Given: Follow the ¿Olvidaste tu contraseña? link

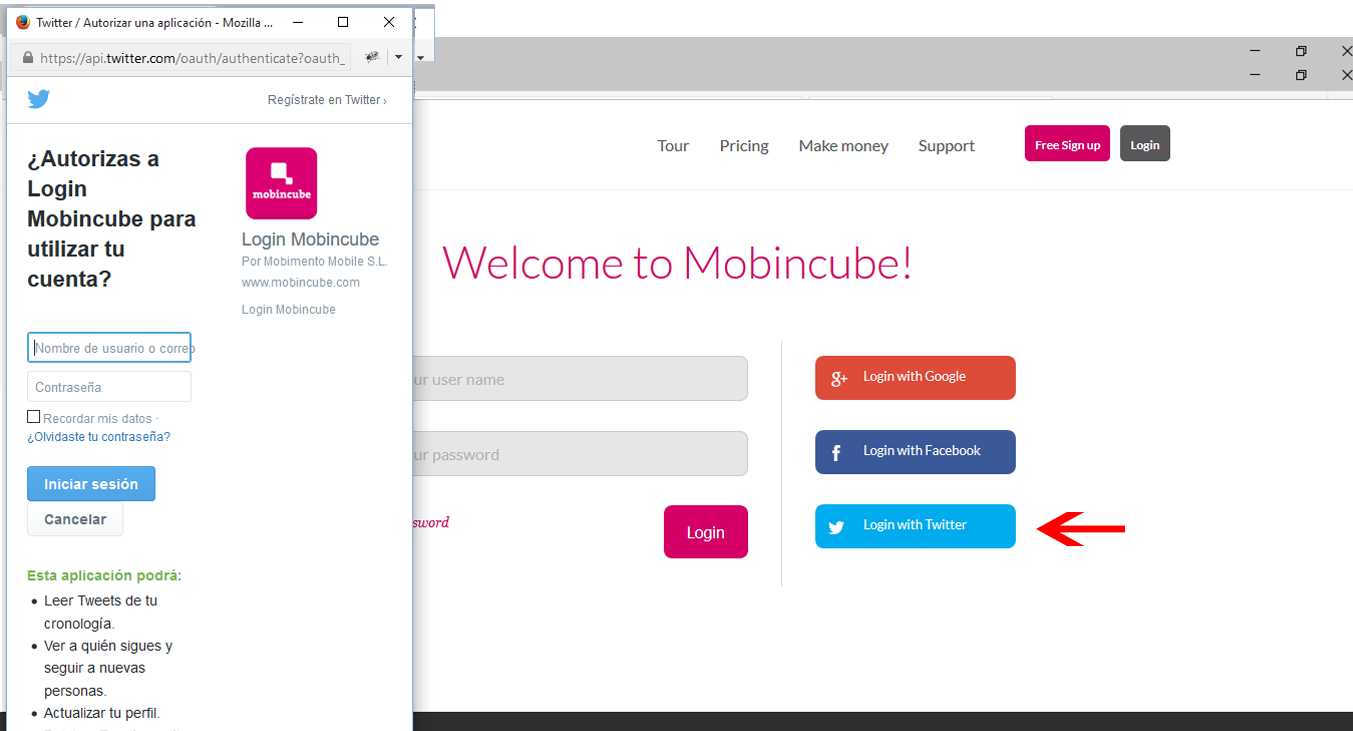Looking at the screenshot, I should [x=99, y=437].
